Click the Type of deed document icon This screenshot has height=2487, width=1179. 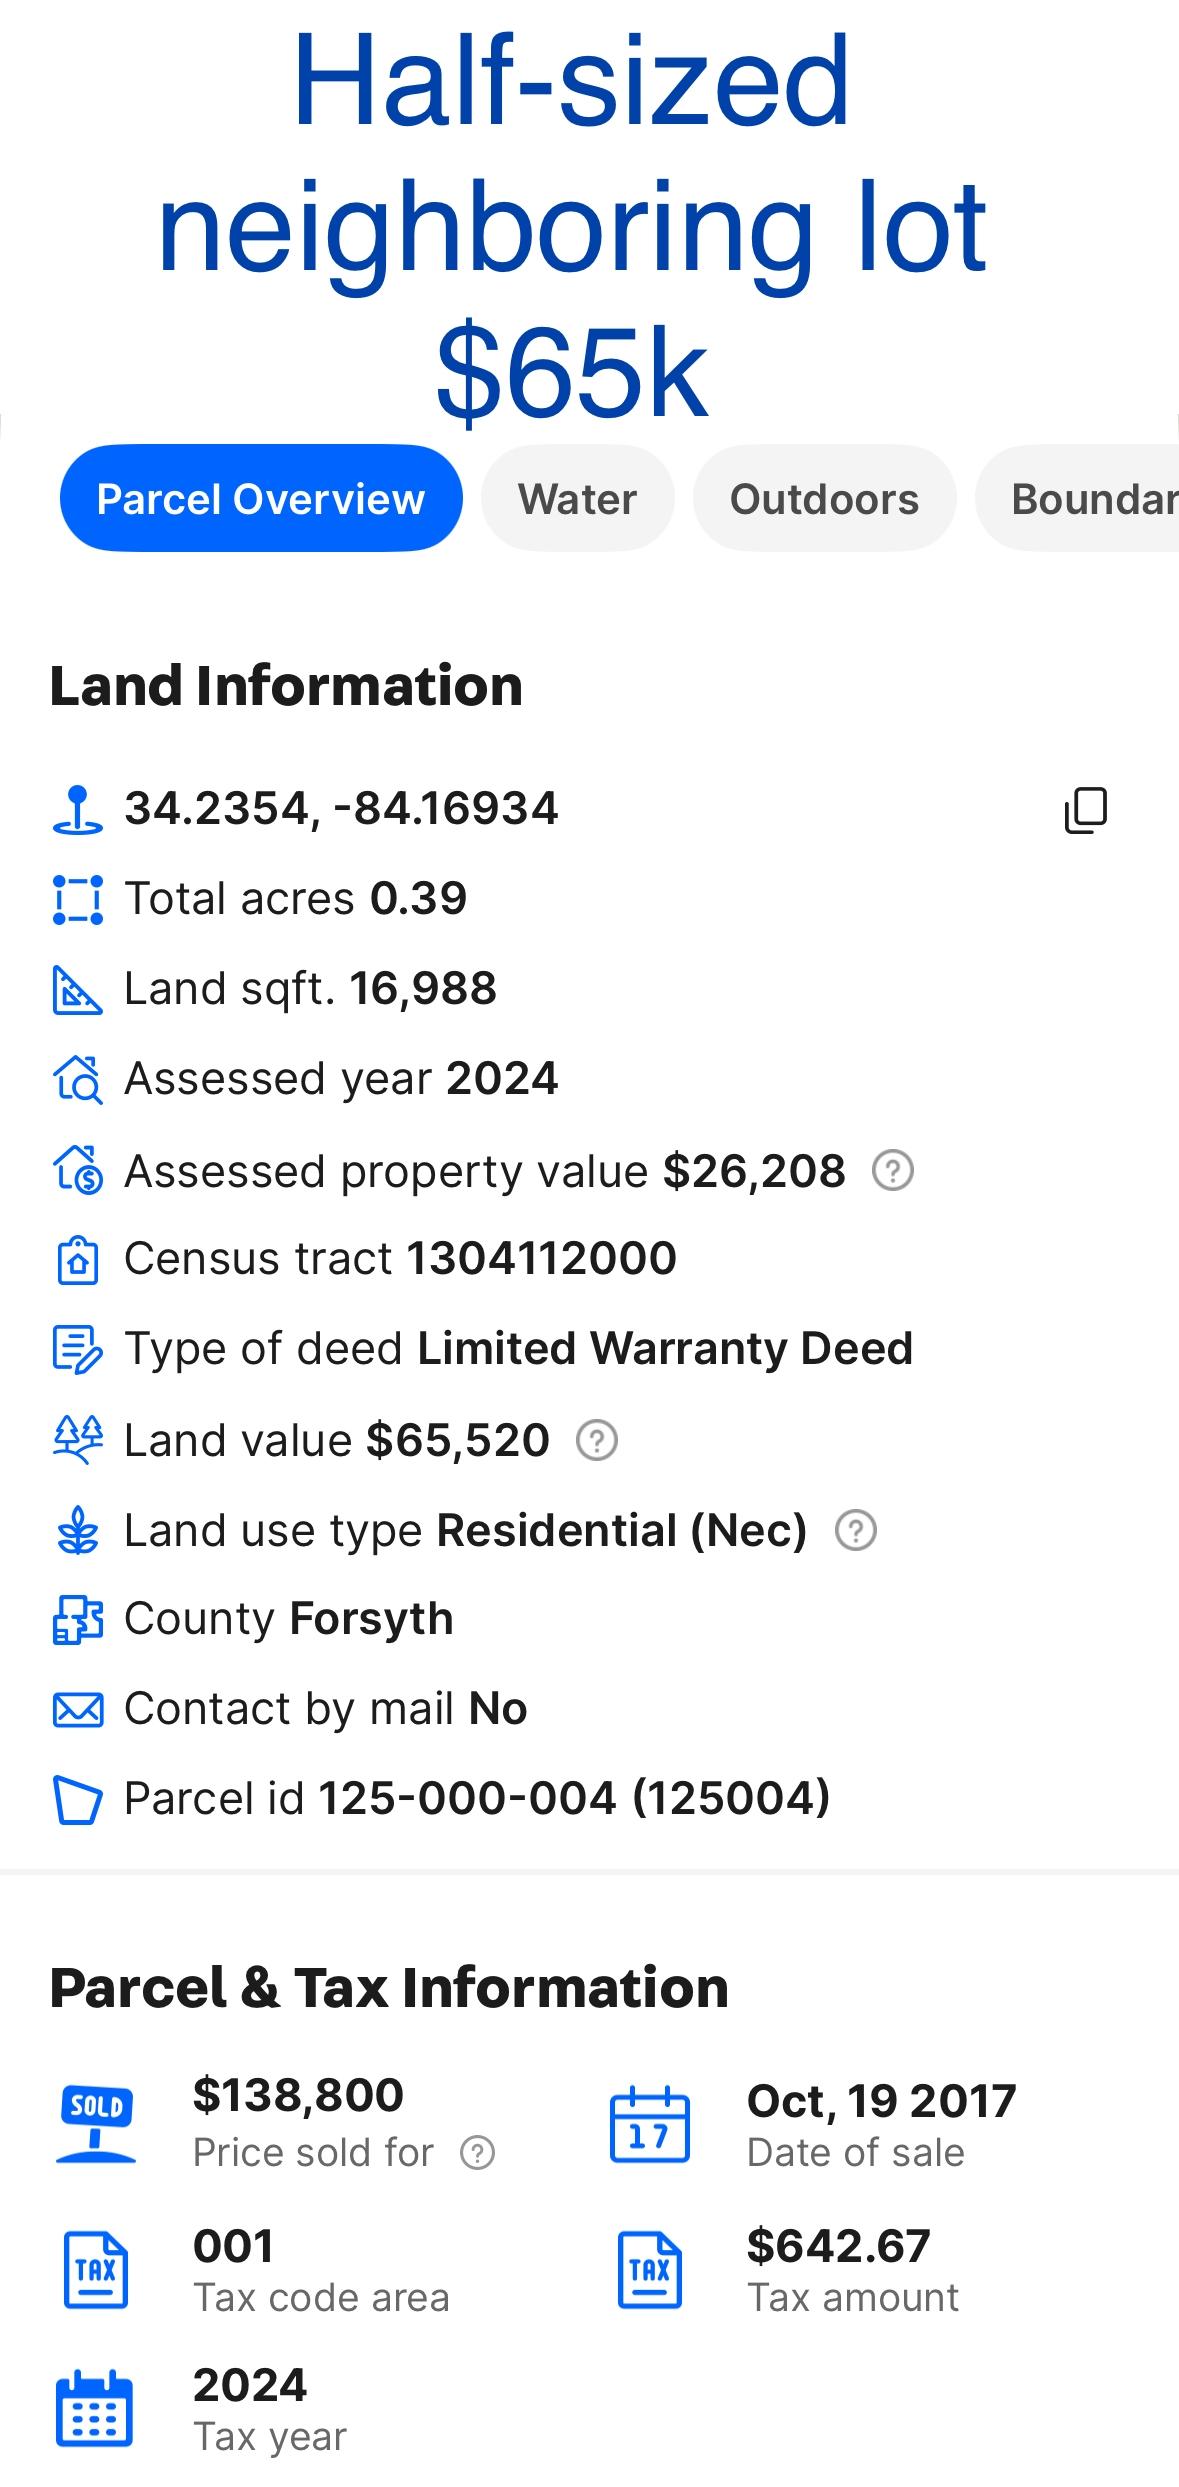coord(77,1349)
